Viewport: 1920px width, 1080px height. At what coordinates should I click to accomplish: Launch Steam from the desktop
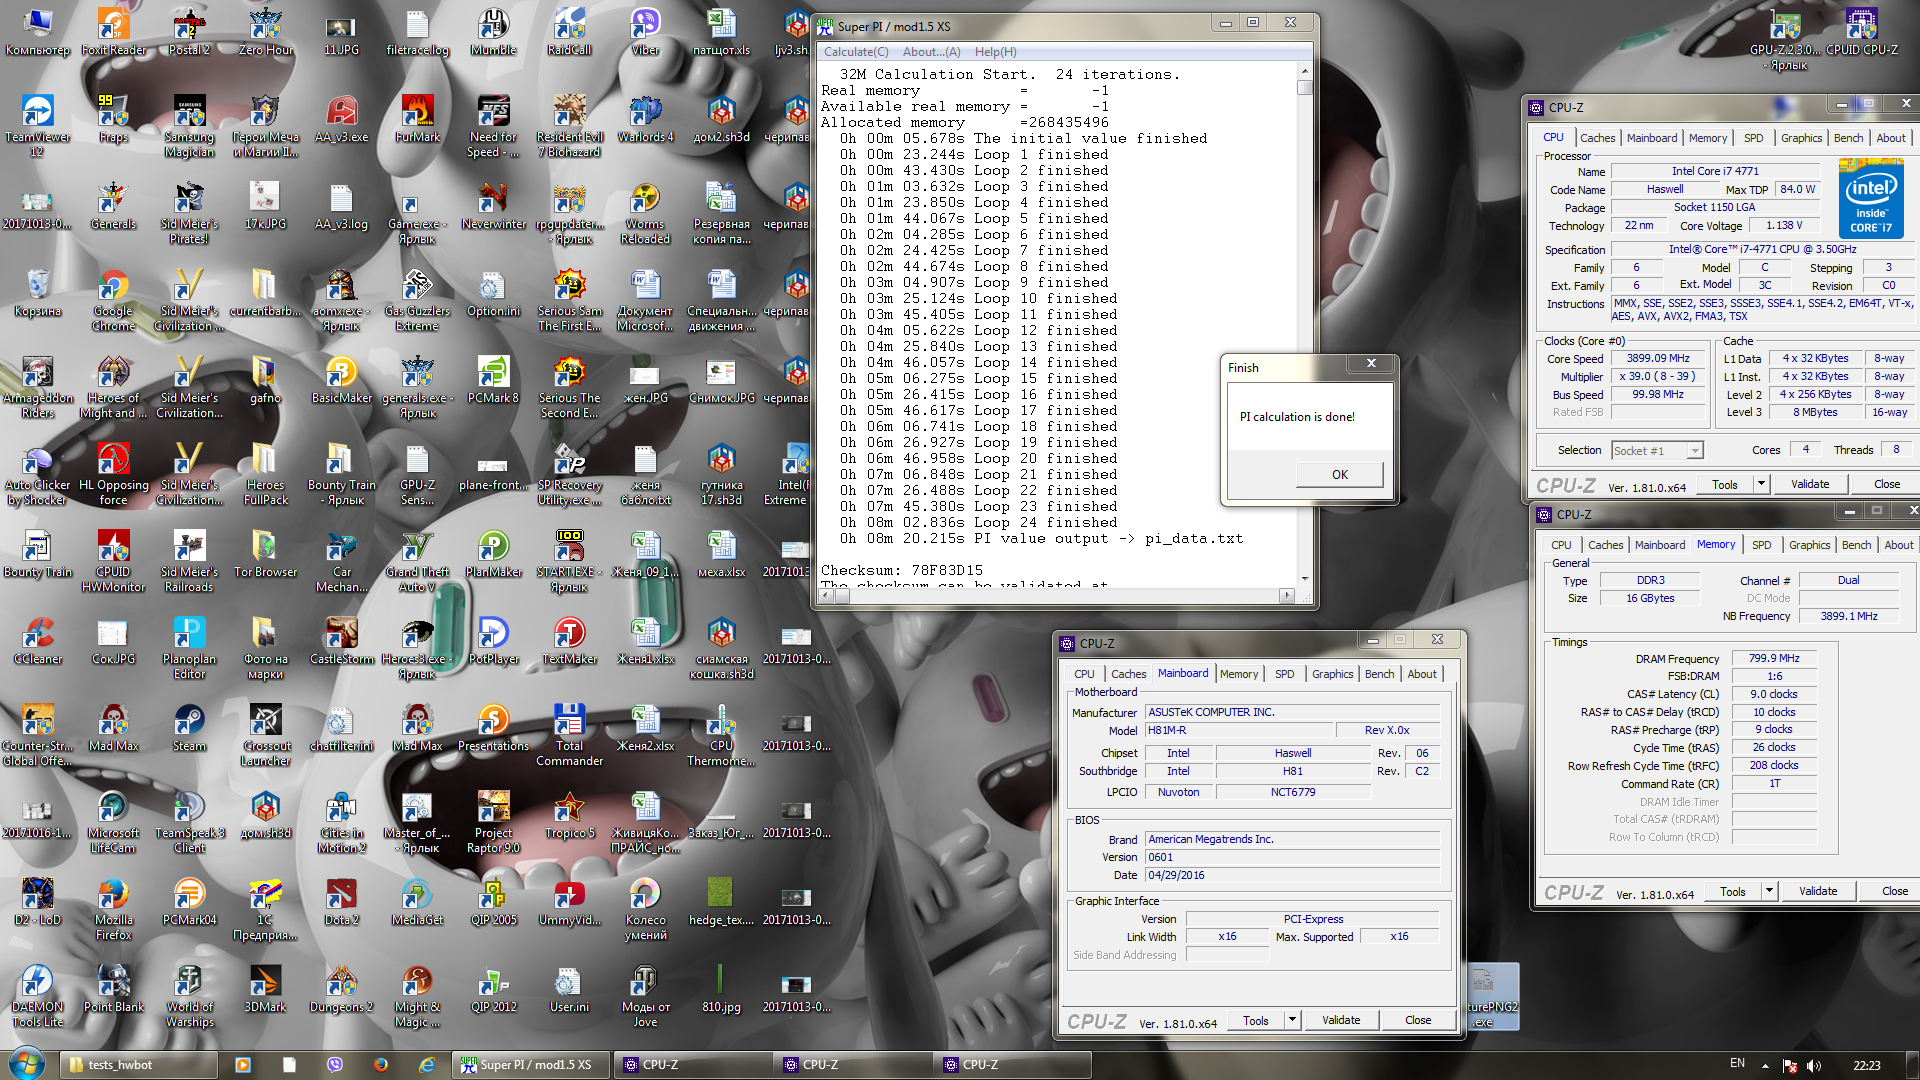[x=189, y=728]
